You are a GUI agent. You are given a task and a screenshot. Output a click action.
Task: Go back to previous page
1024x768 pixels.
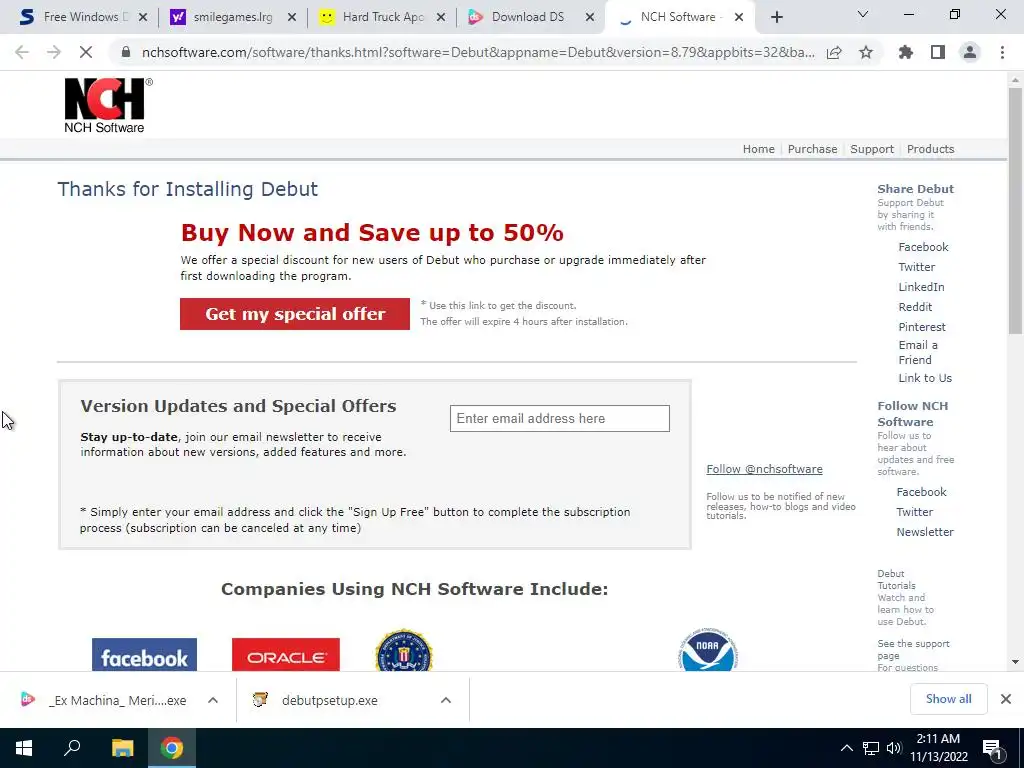(x=22, y=52)
